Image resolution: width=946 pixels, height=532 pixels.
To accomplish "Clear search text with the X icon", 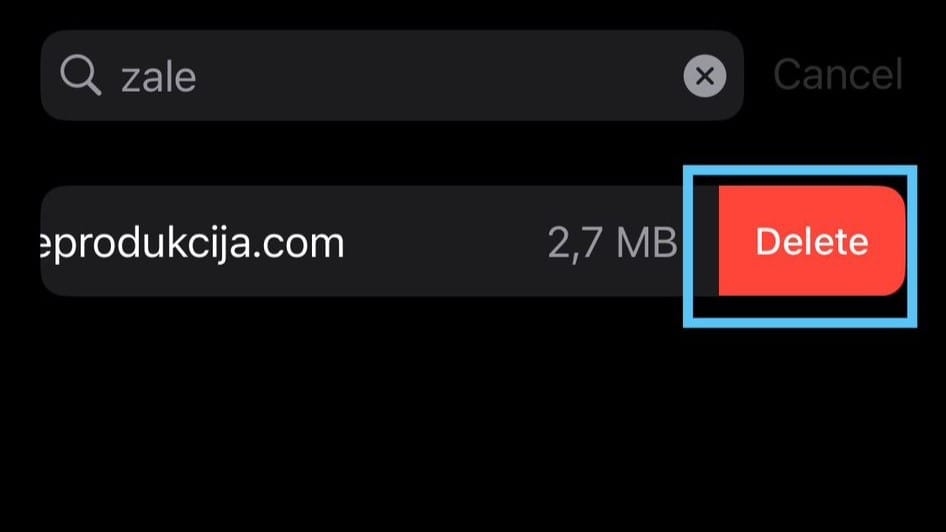I will 705,76.
